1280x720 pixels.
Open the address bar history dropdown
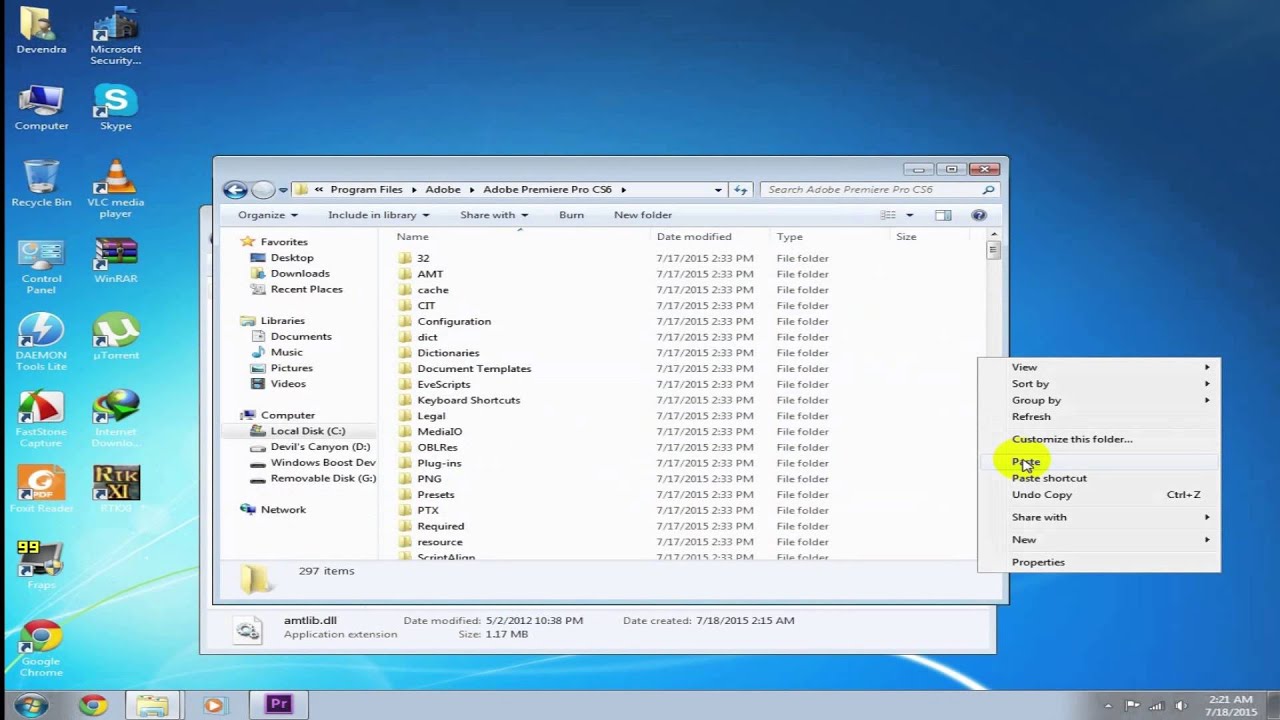click(718, 189)
